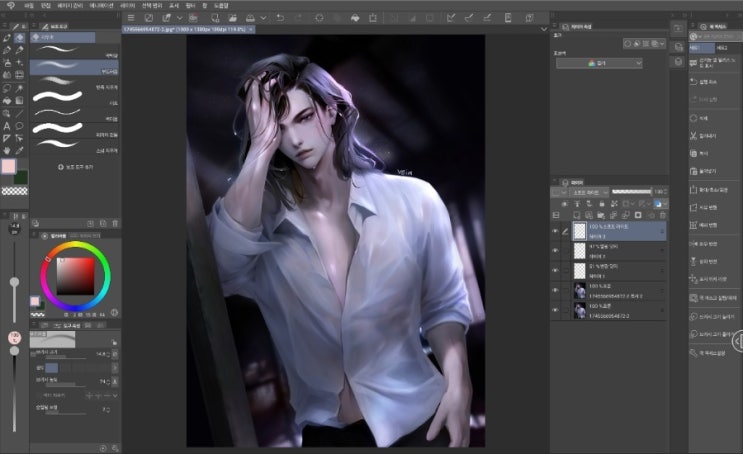743x454 pixels.
Task: Open the layer blending mode dropdown
Action: tap(589, 192)
